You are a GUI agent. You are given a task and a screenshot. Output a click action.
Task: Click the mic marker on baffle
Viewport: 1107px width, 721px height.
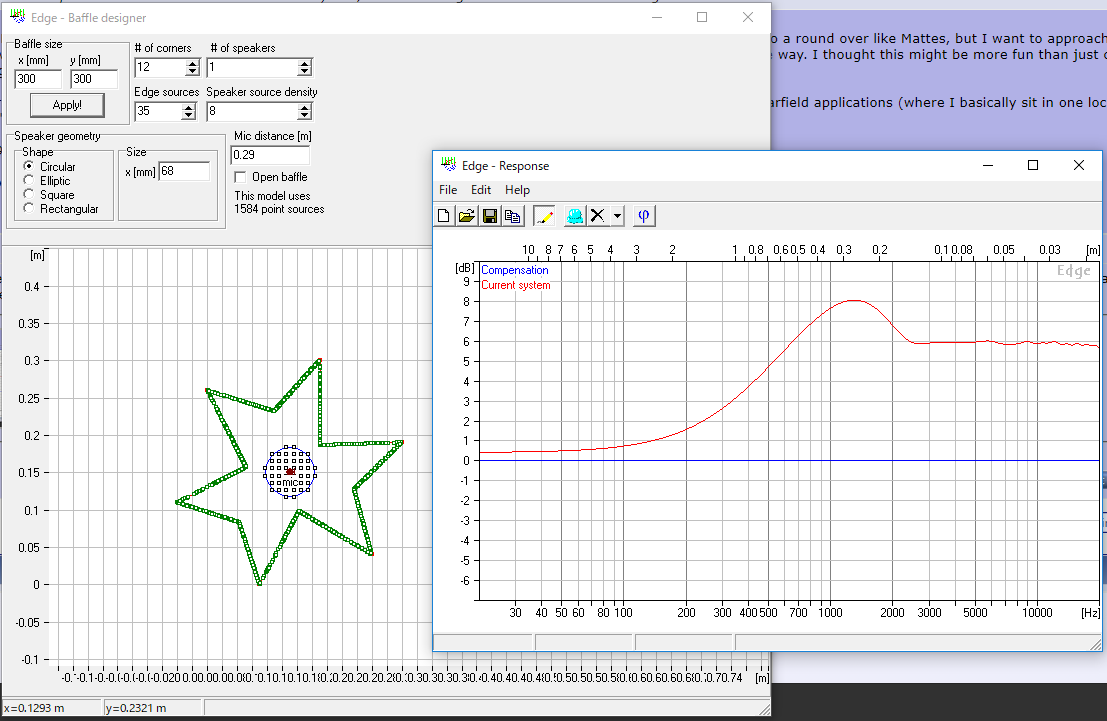pos(290,471)
